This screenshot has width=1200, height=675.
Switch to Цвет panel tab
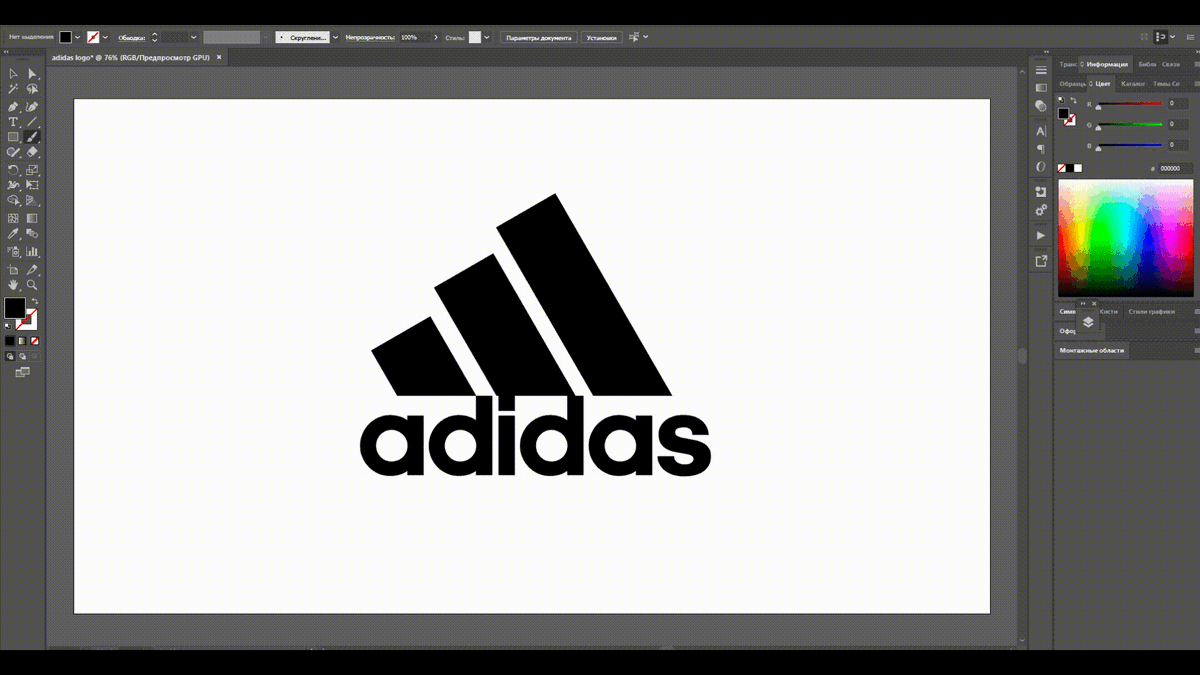pyautogui.click(x=1103, y=84)
